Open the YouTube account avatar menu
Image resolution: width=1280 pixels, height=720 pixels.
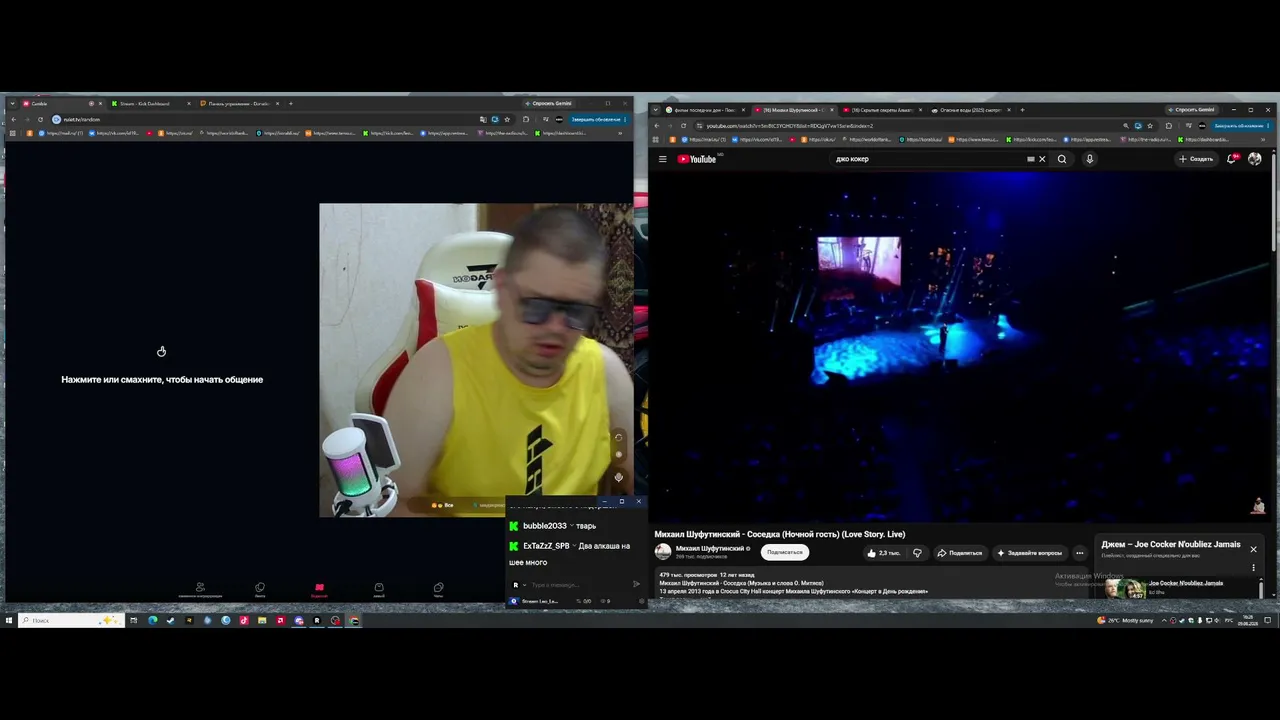(x=1255, y=159)
